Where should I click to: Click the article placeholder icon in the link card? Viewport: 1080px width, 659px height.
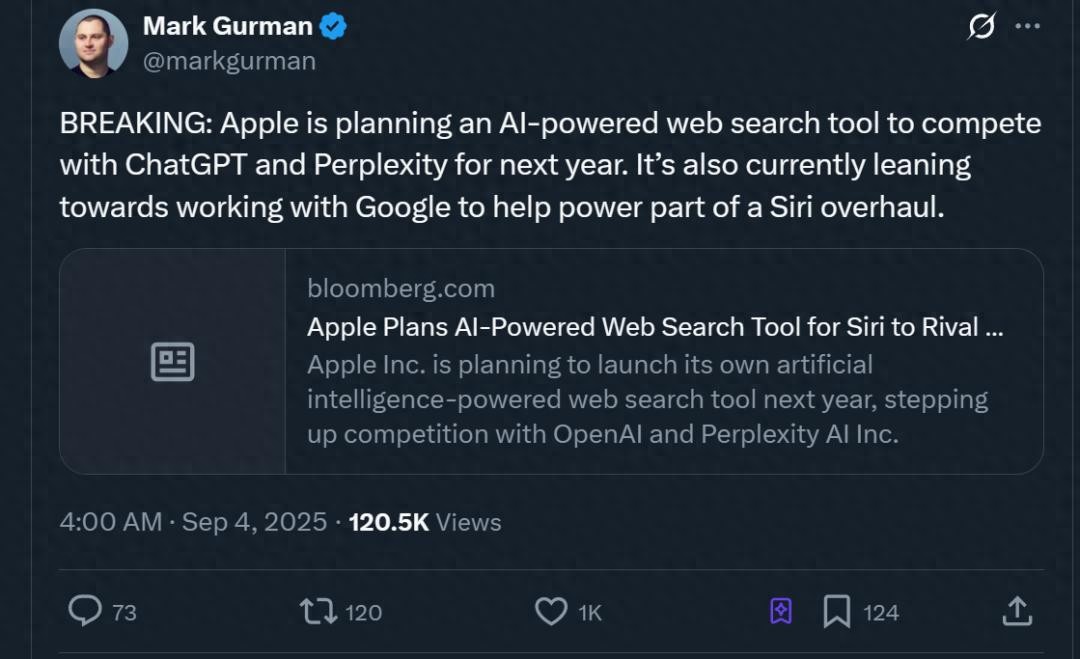(x=172, y=361)
